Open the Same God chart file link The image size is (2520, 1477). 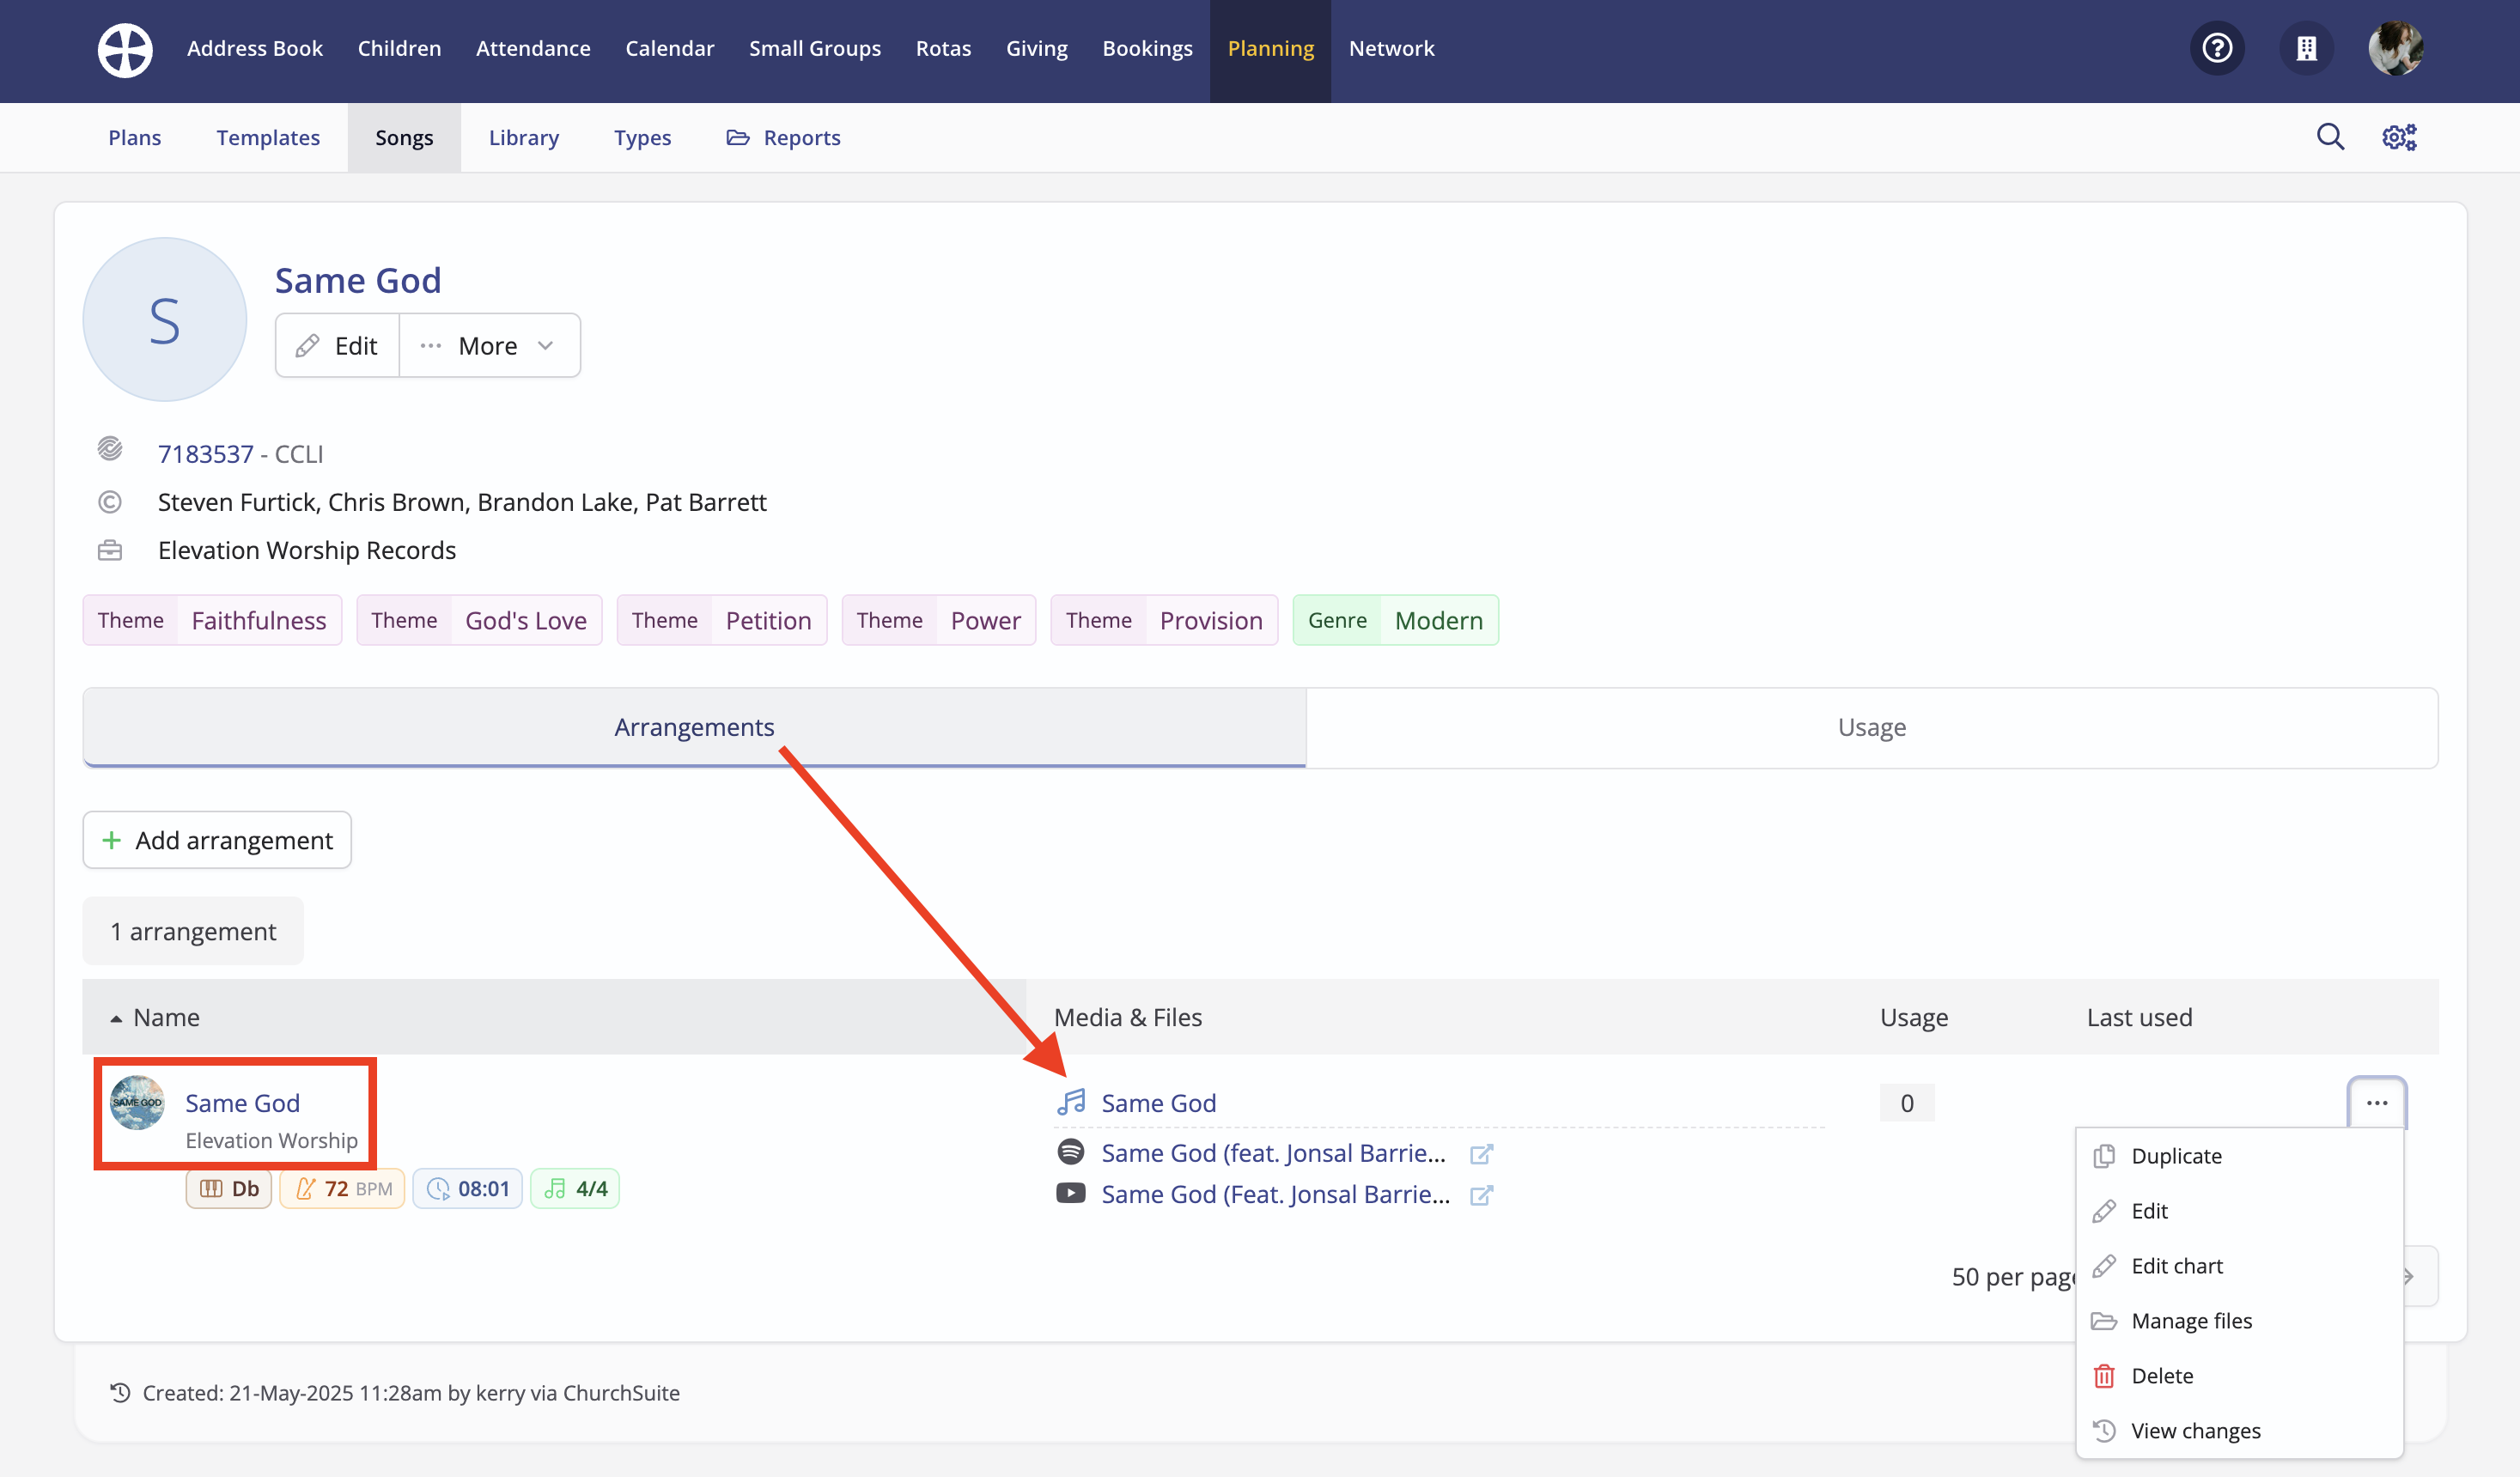point(1158,1102)
